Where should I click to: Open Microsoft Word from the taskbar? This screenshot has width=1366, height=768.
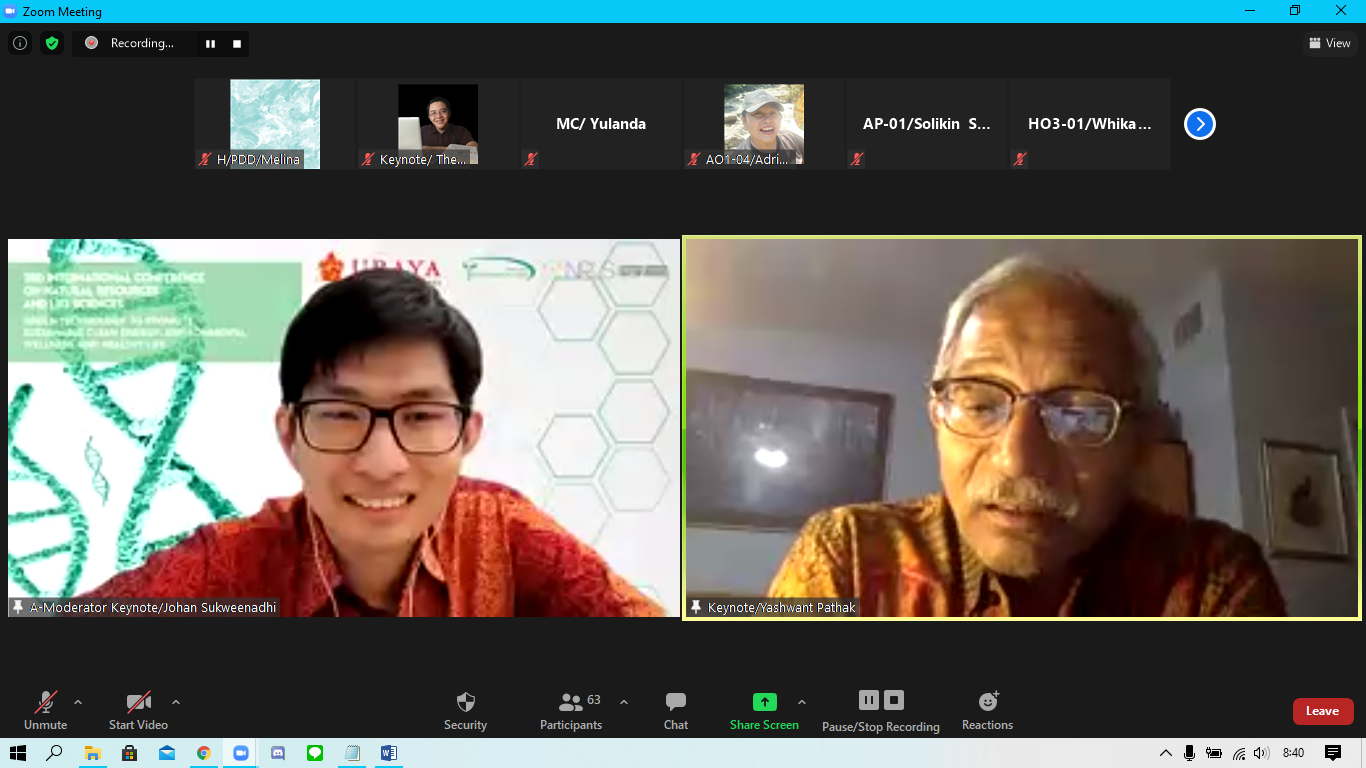(389, 753)
